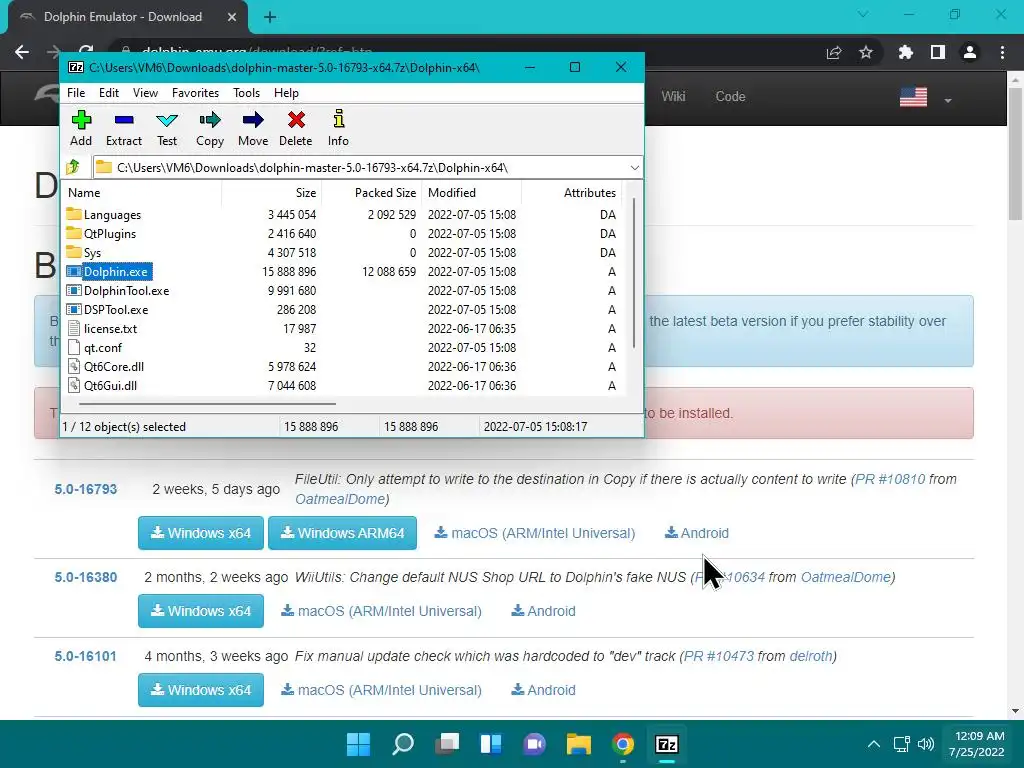The width and height of the screenshot is (1024, 768).
Task: Open taskbar Search
Action: pos(403,744)
